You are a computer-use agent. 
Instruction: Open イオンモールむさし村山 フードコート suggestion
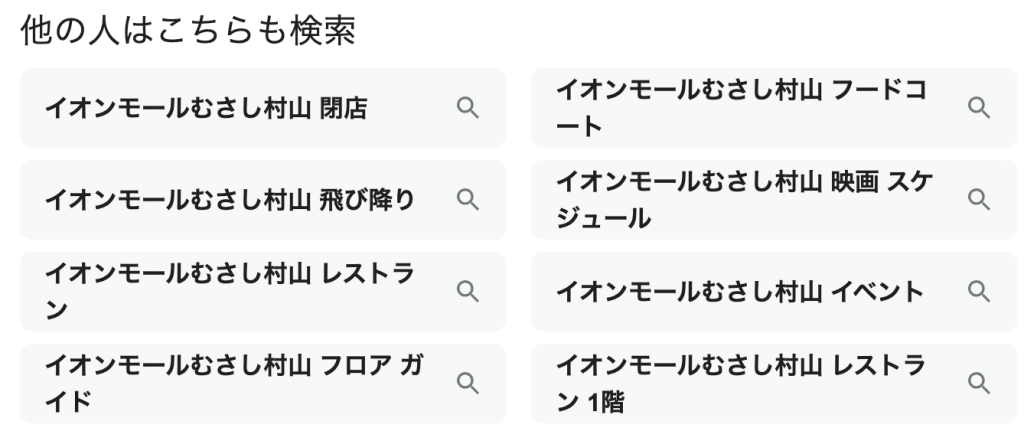(x=740, y=108)
